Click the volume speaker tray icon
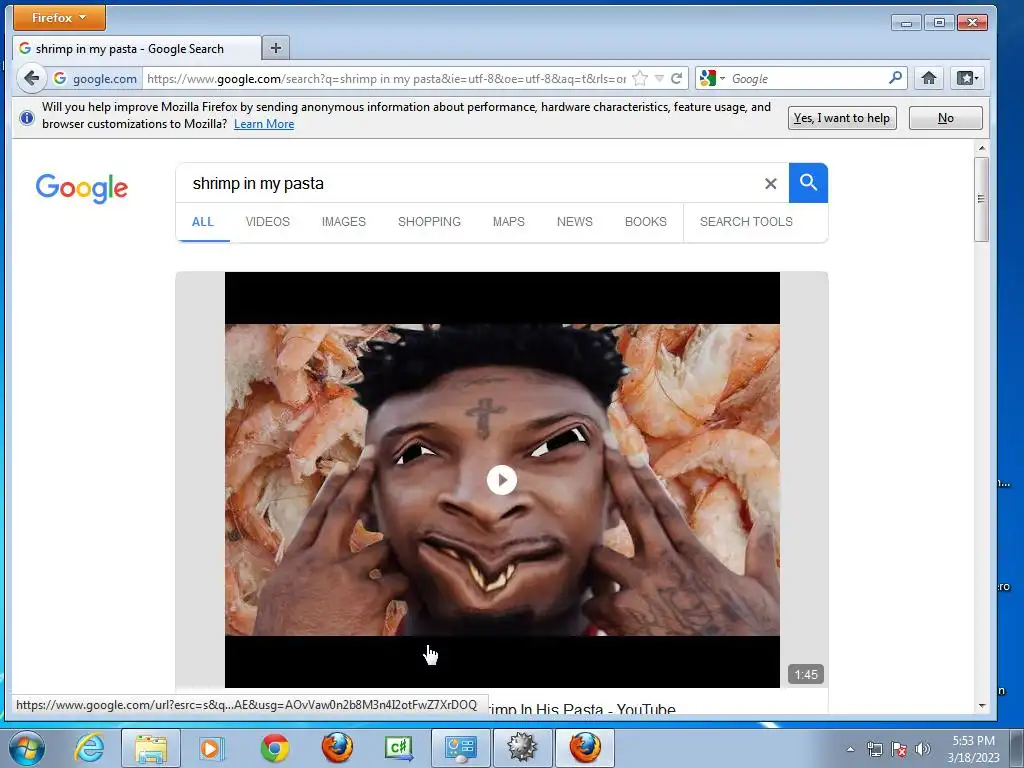The width and height of the screenshot is (1024, 768). pyautogui.click(x=923, y=748)
